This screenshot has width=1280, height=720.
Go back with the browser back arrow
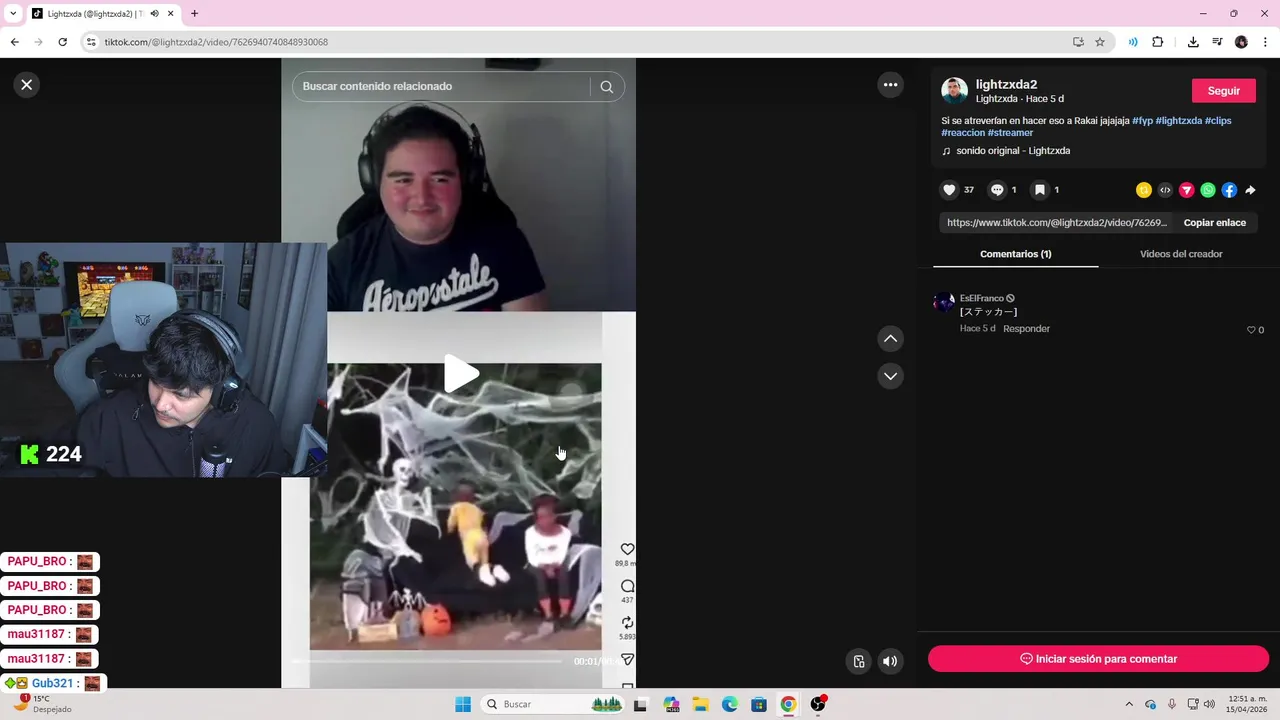point(14,42)
